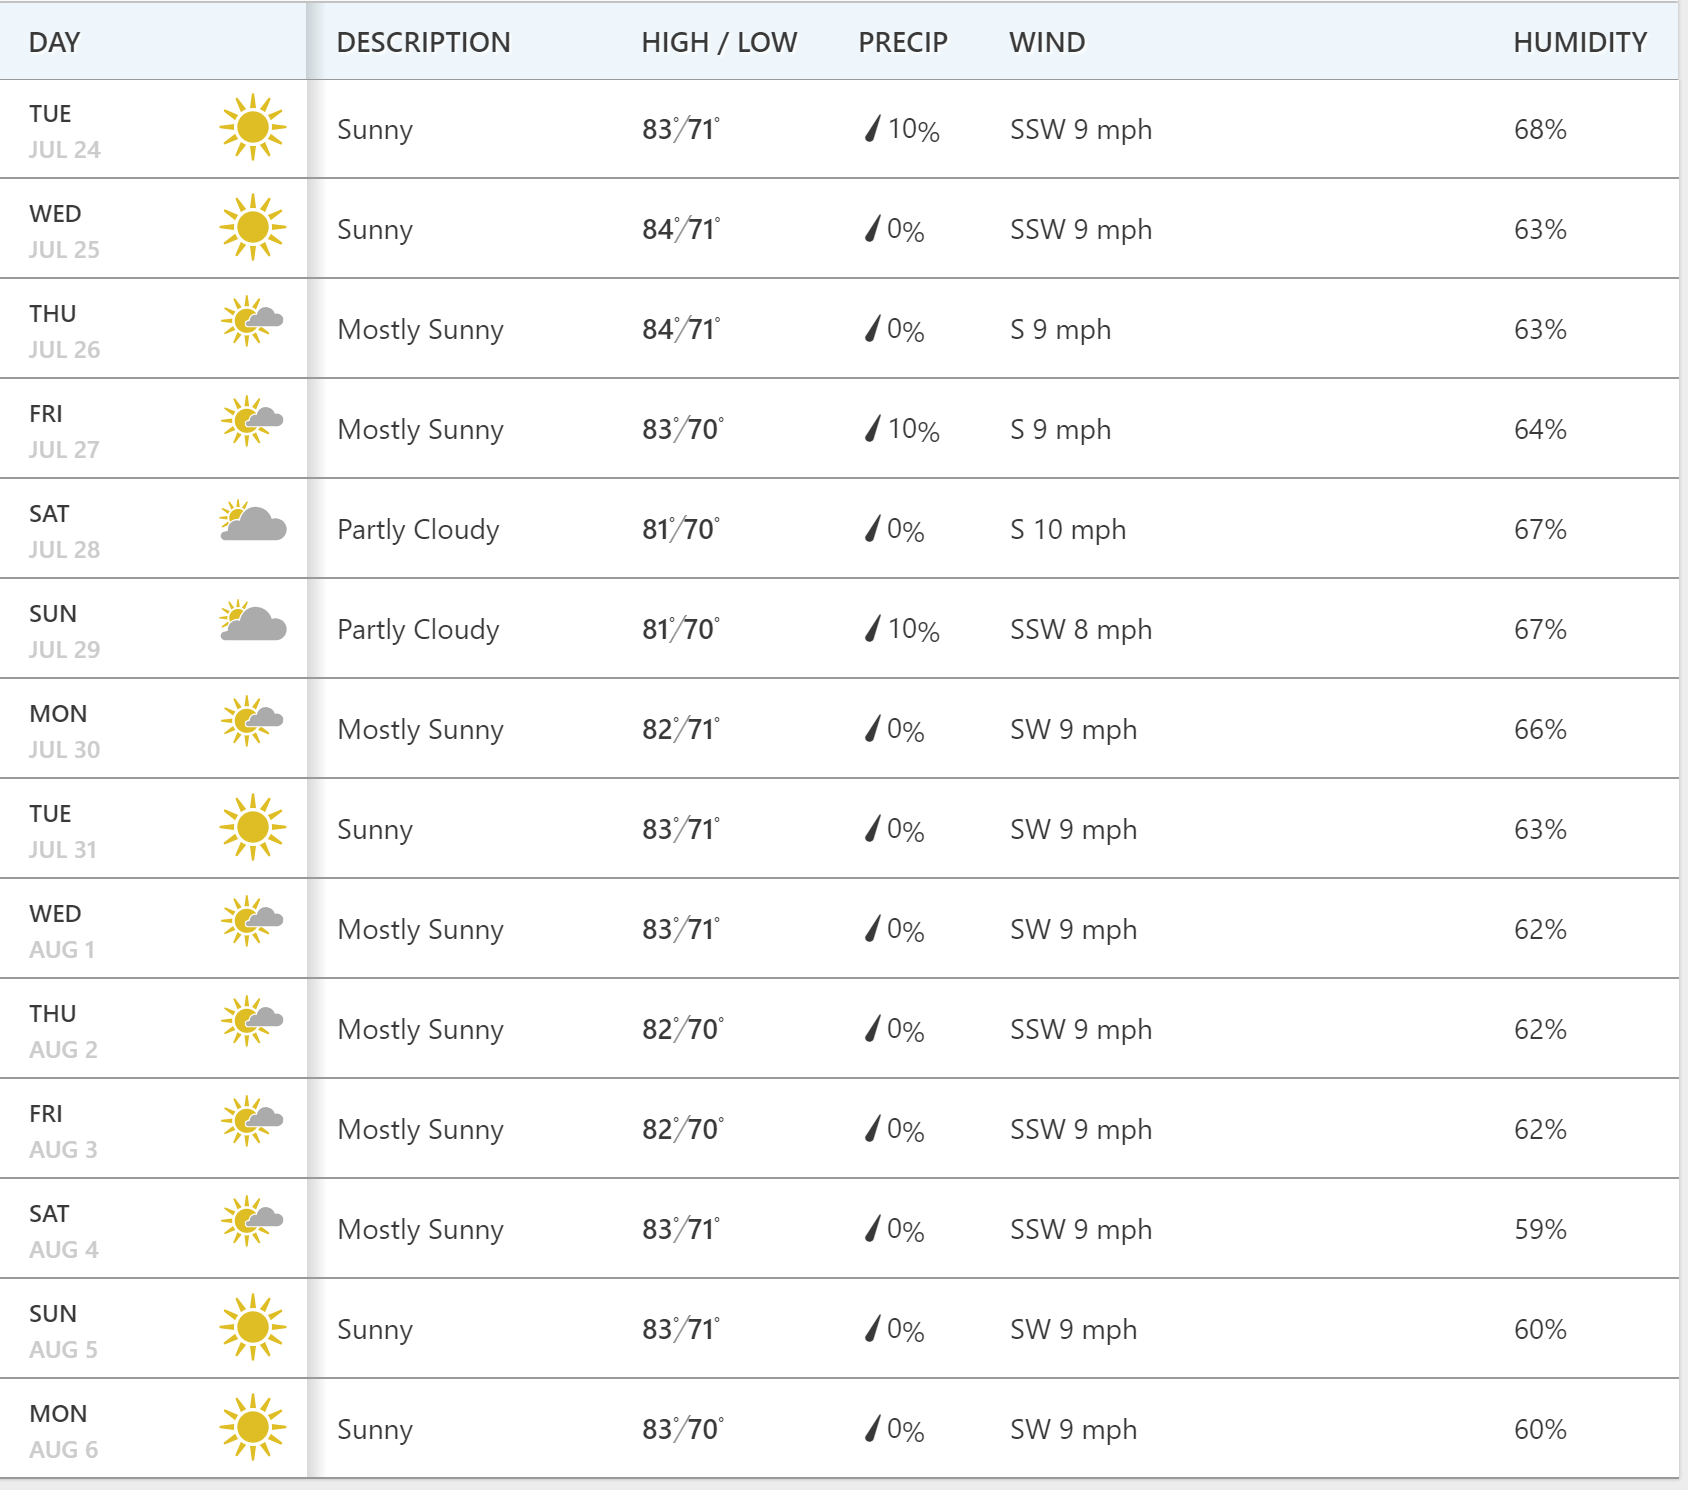
Task: Click the HUMIDITY column header
Action: pos(1580,42)
